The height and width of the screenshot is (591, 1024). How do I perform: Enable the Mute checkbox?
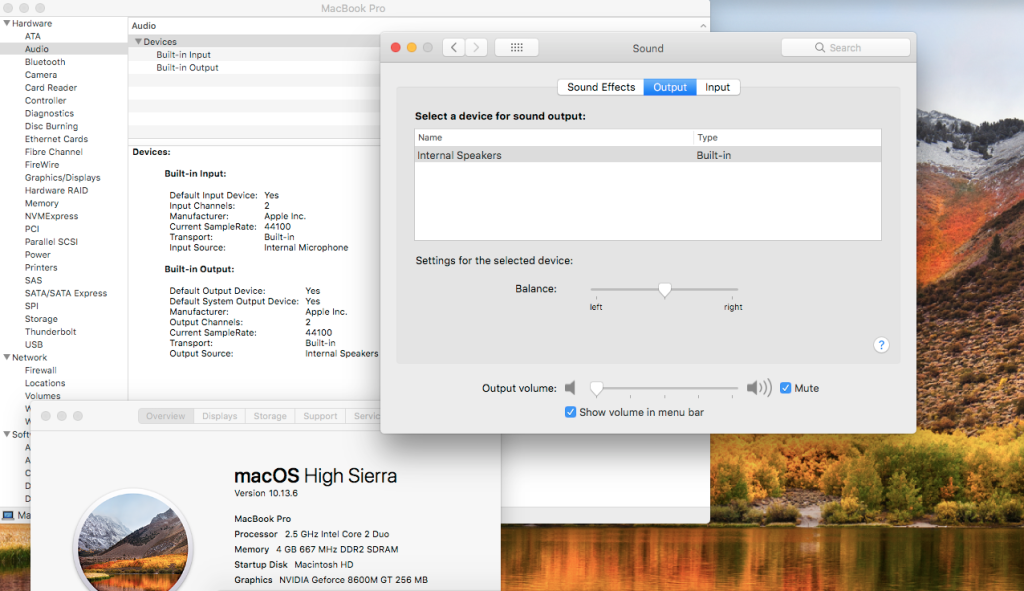(784, 388)
